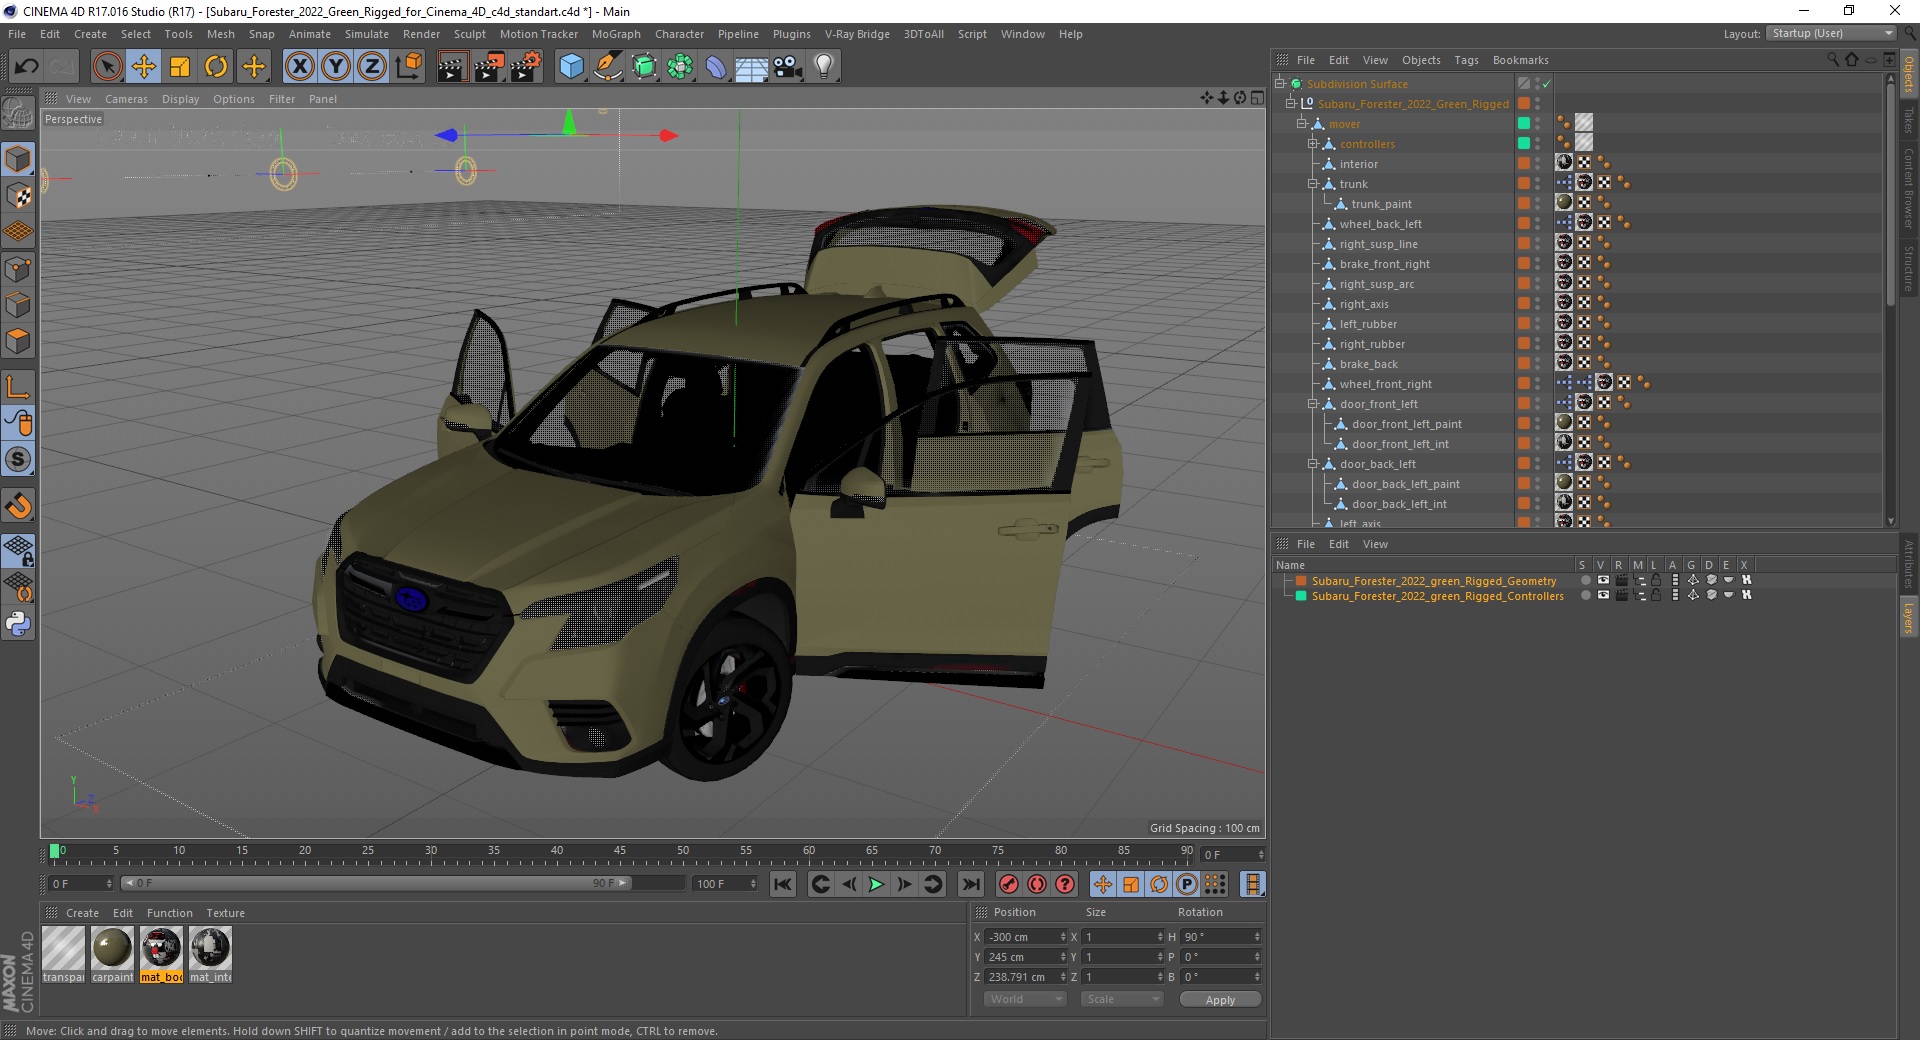Toggle visibility of Geometry layer
The height and width of the screenshot is (1040, 1920).
[x=1603, y=580]
